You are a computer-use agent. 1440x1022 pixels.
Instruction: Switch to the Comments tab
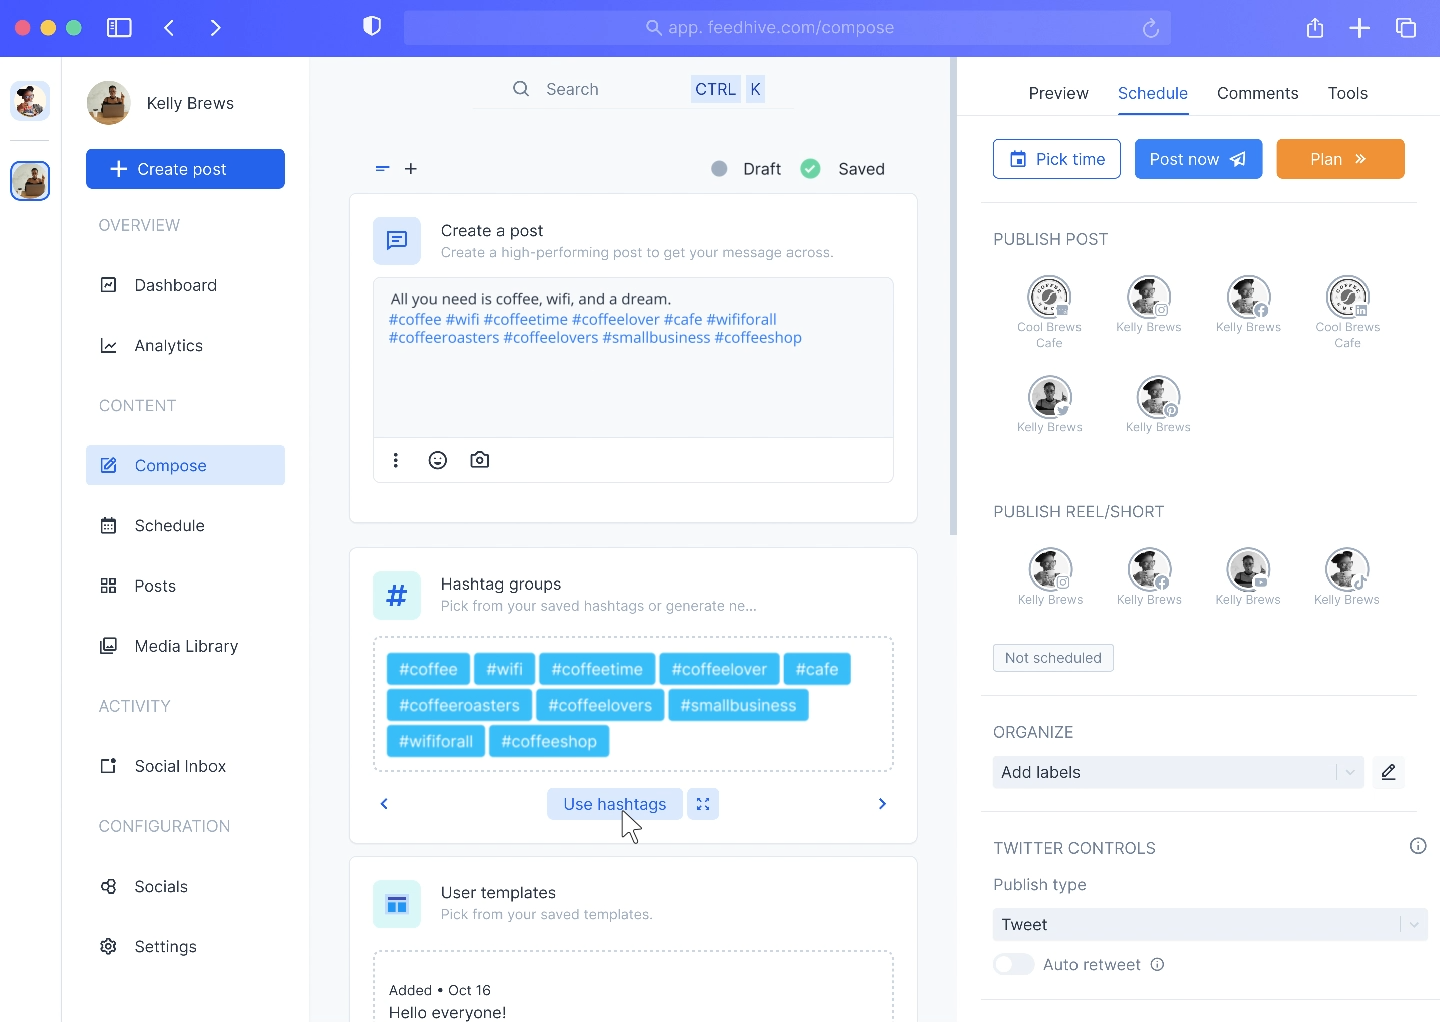point(1257,93)
